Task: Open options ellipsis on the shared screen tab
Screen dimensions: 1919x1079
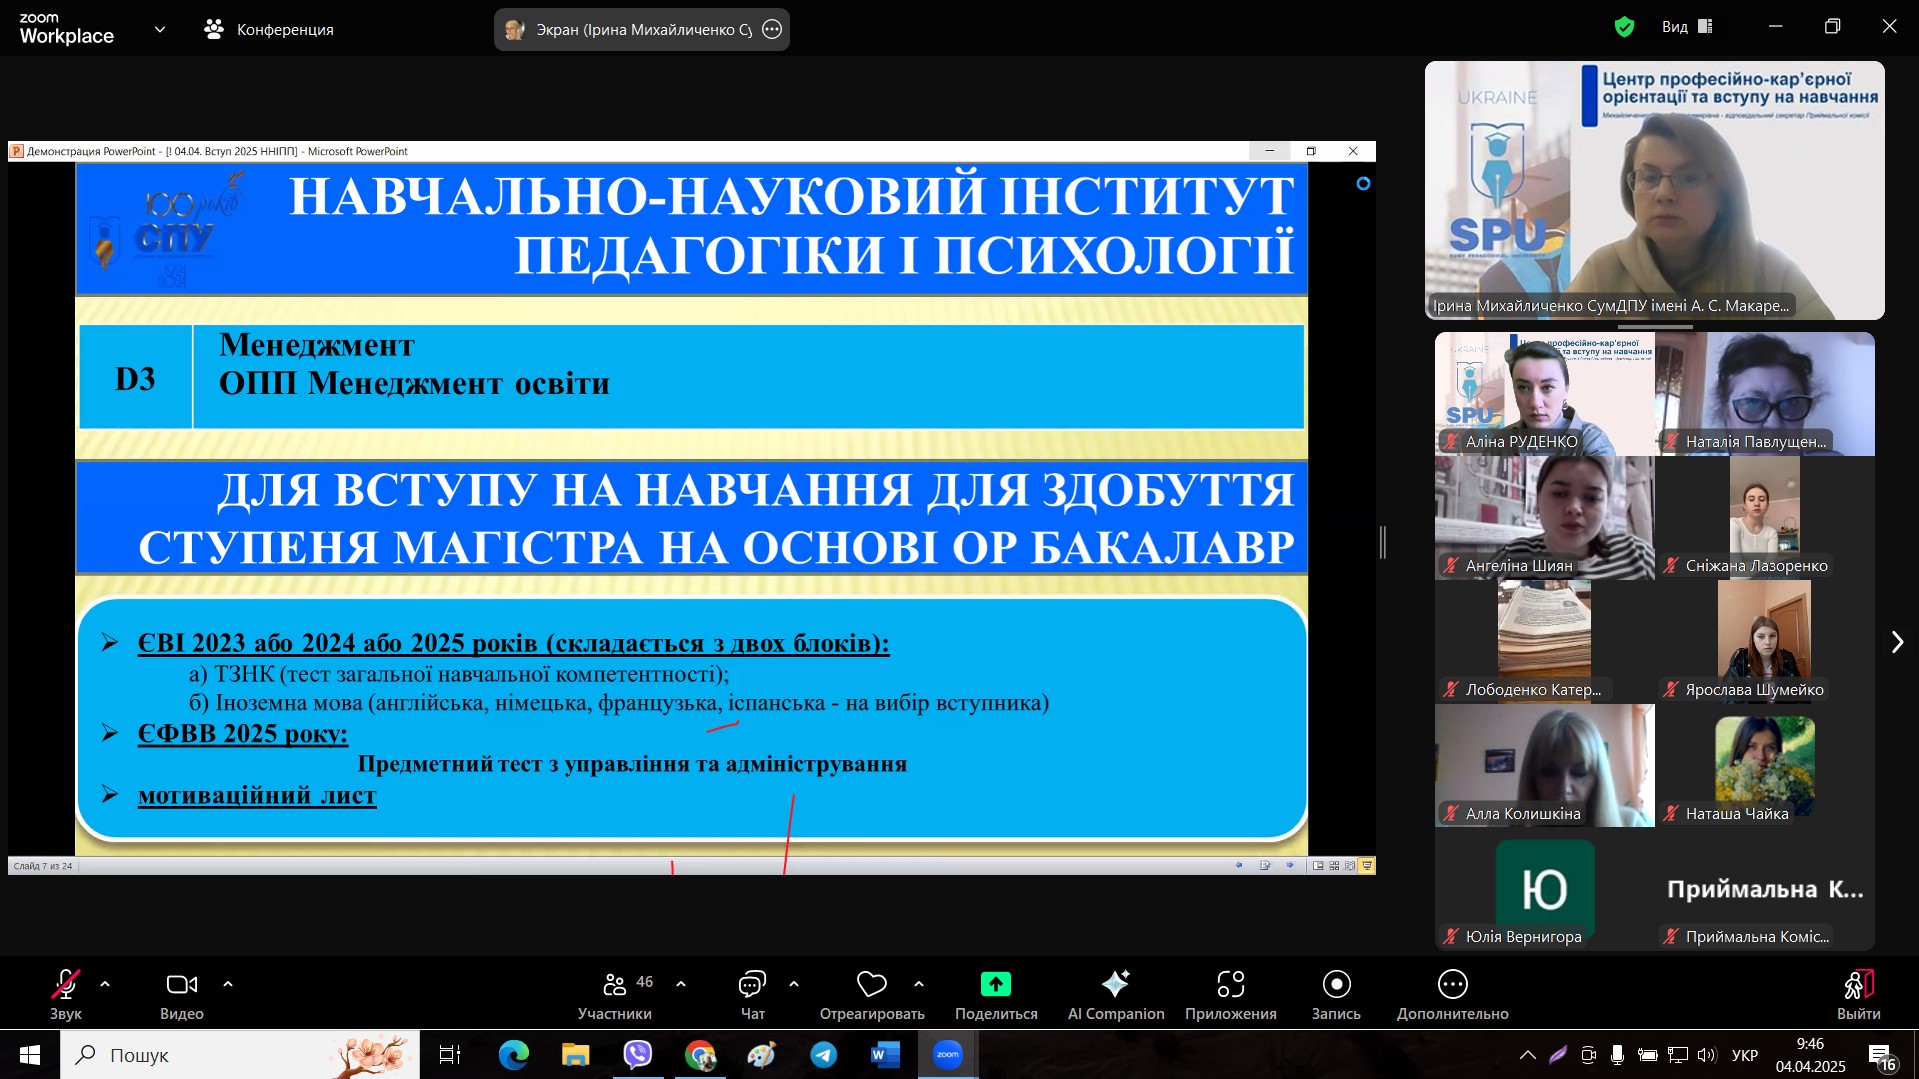Action: point(772,30)
